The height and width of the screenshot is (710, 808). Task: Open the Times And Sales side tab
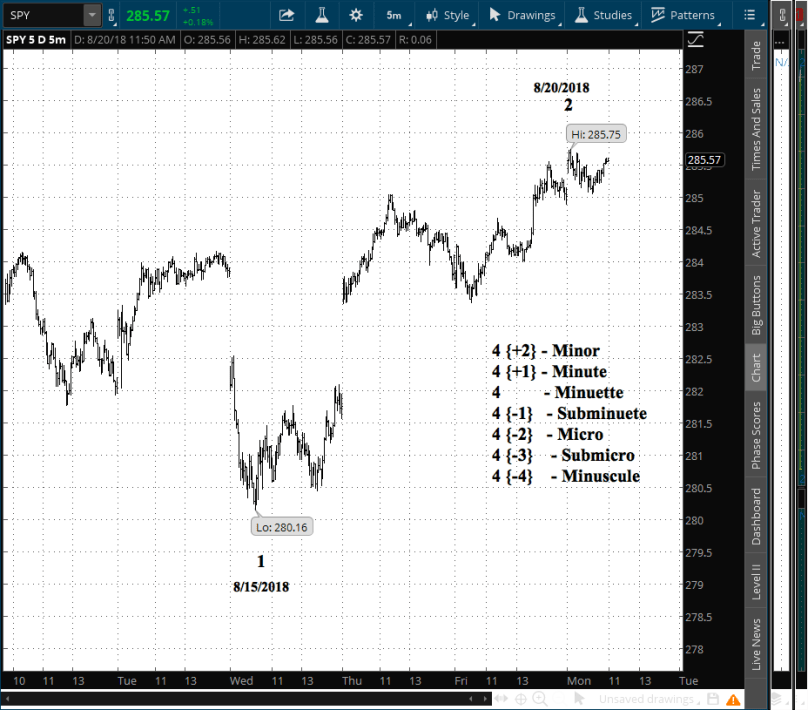coord(756,129)
